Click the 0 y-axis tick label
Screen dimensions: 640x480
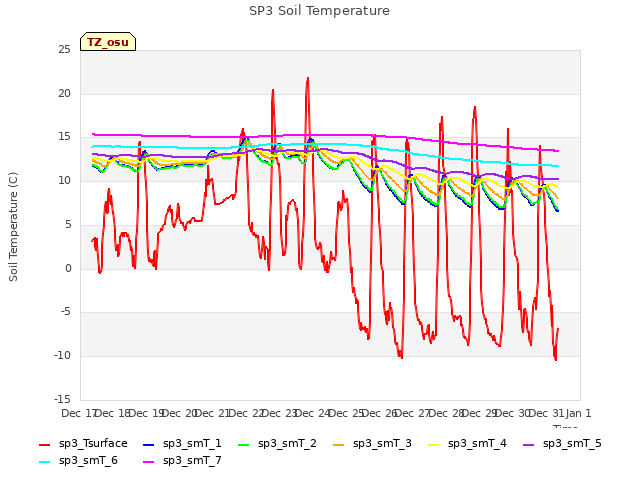coord(68,269)
